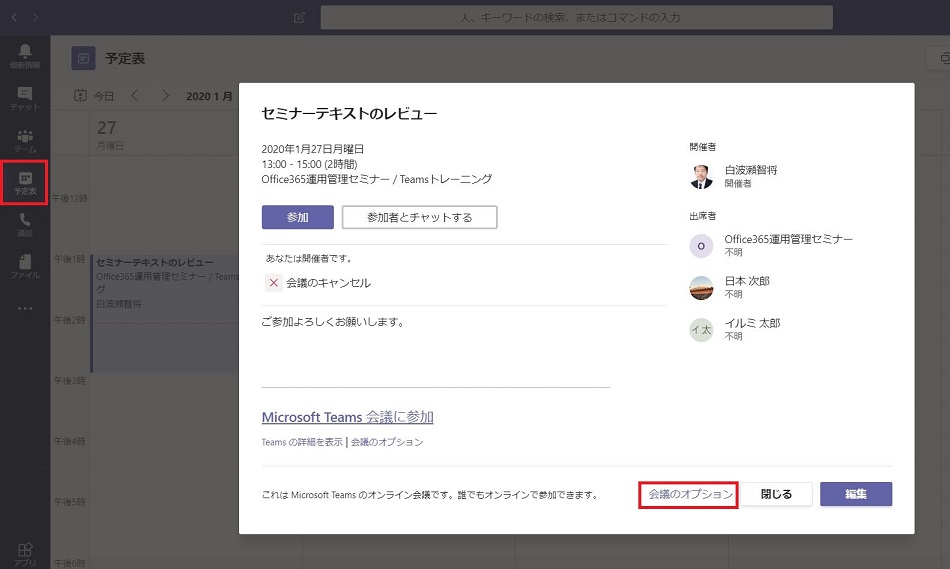Close the dialog with 閉じる button

(776, 494)
